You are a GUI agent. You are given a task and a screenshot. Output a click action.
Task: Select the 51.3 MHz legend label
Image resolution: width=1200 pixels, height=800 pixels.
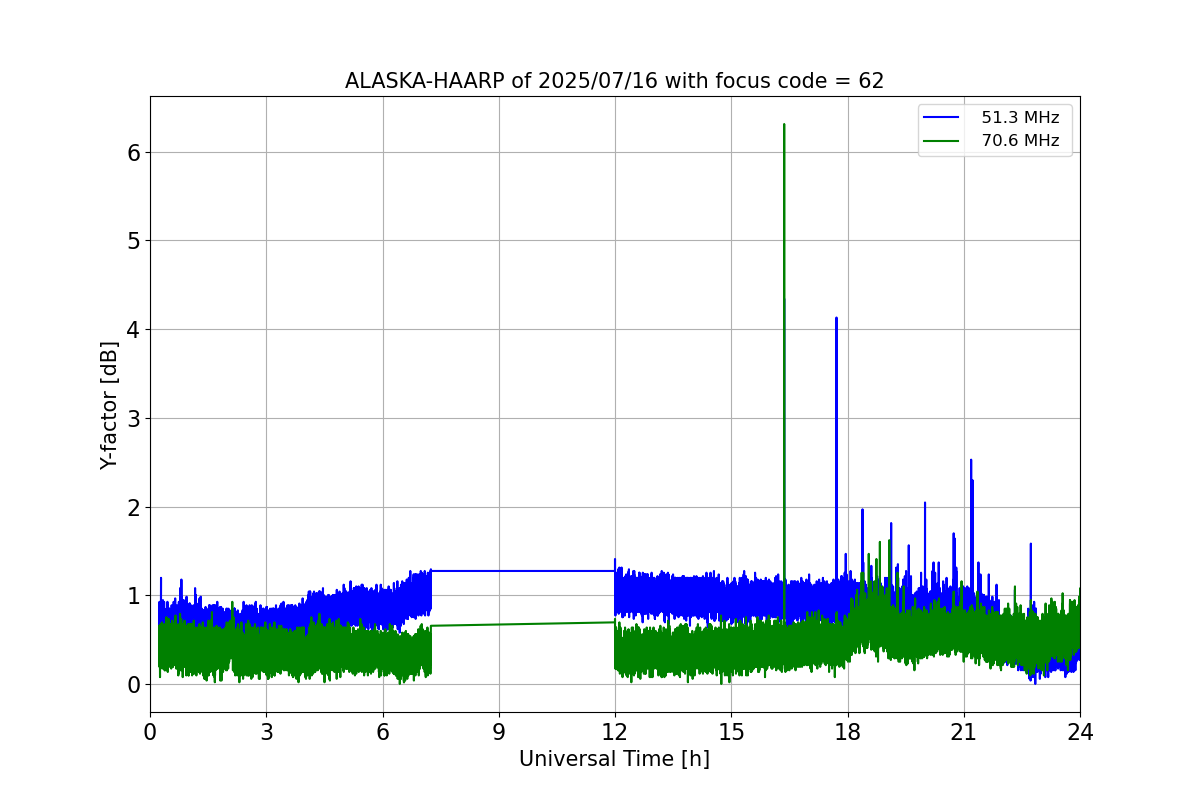[x=1020, y=118]
